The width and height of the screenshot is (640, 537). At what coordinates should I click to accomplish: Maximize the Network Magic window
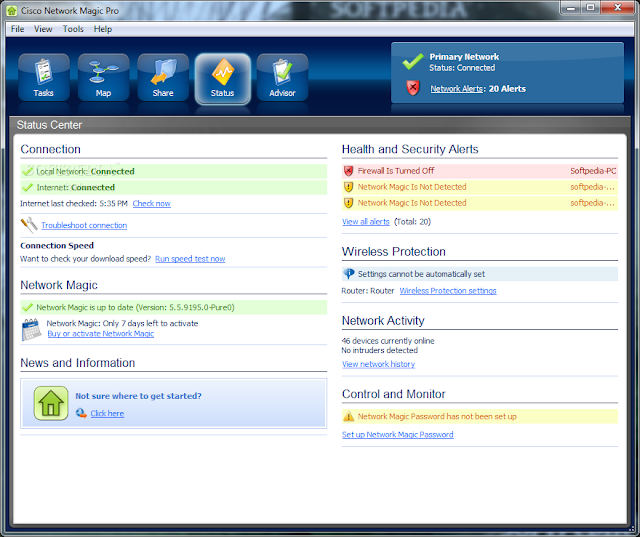coord(590,8)
